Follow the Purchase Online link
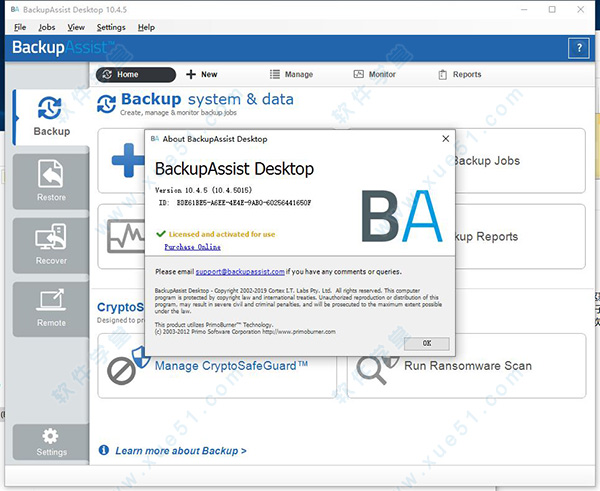Screen dimensions: 600x491 (192, 247)
